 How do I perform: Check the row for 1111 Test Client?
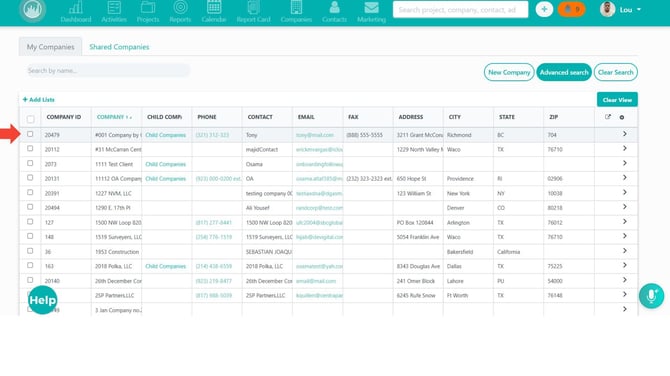[x=30, y=163]
